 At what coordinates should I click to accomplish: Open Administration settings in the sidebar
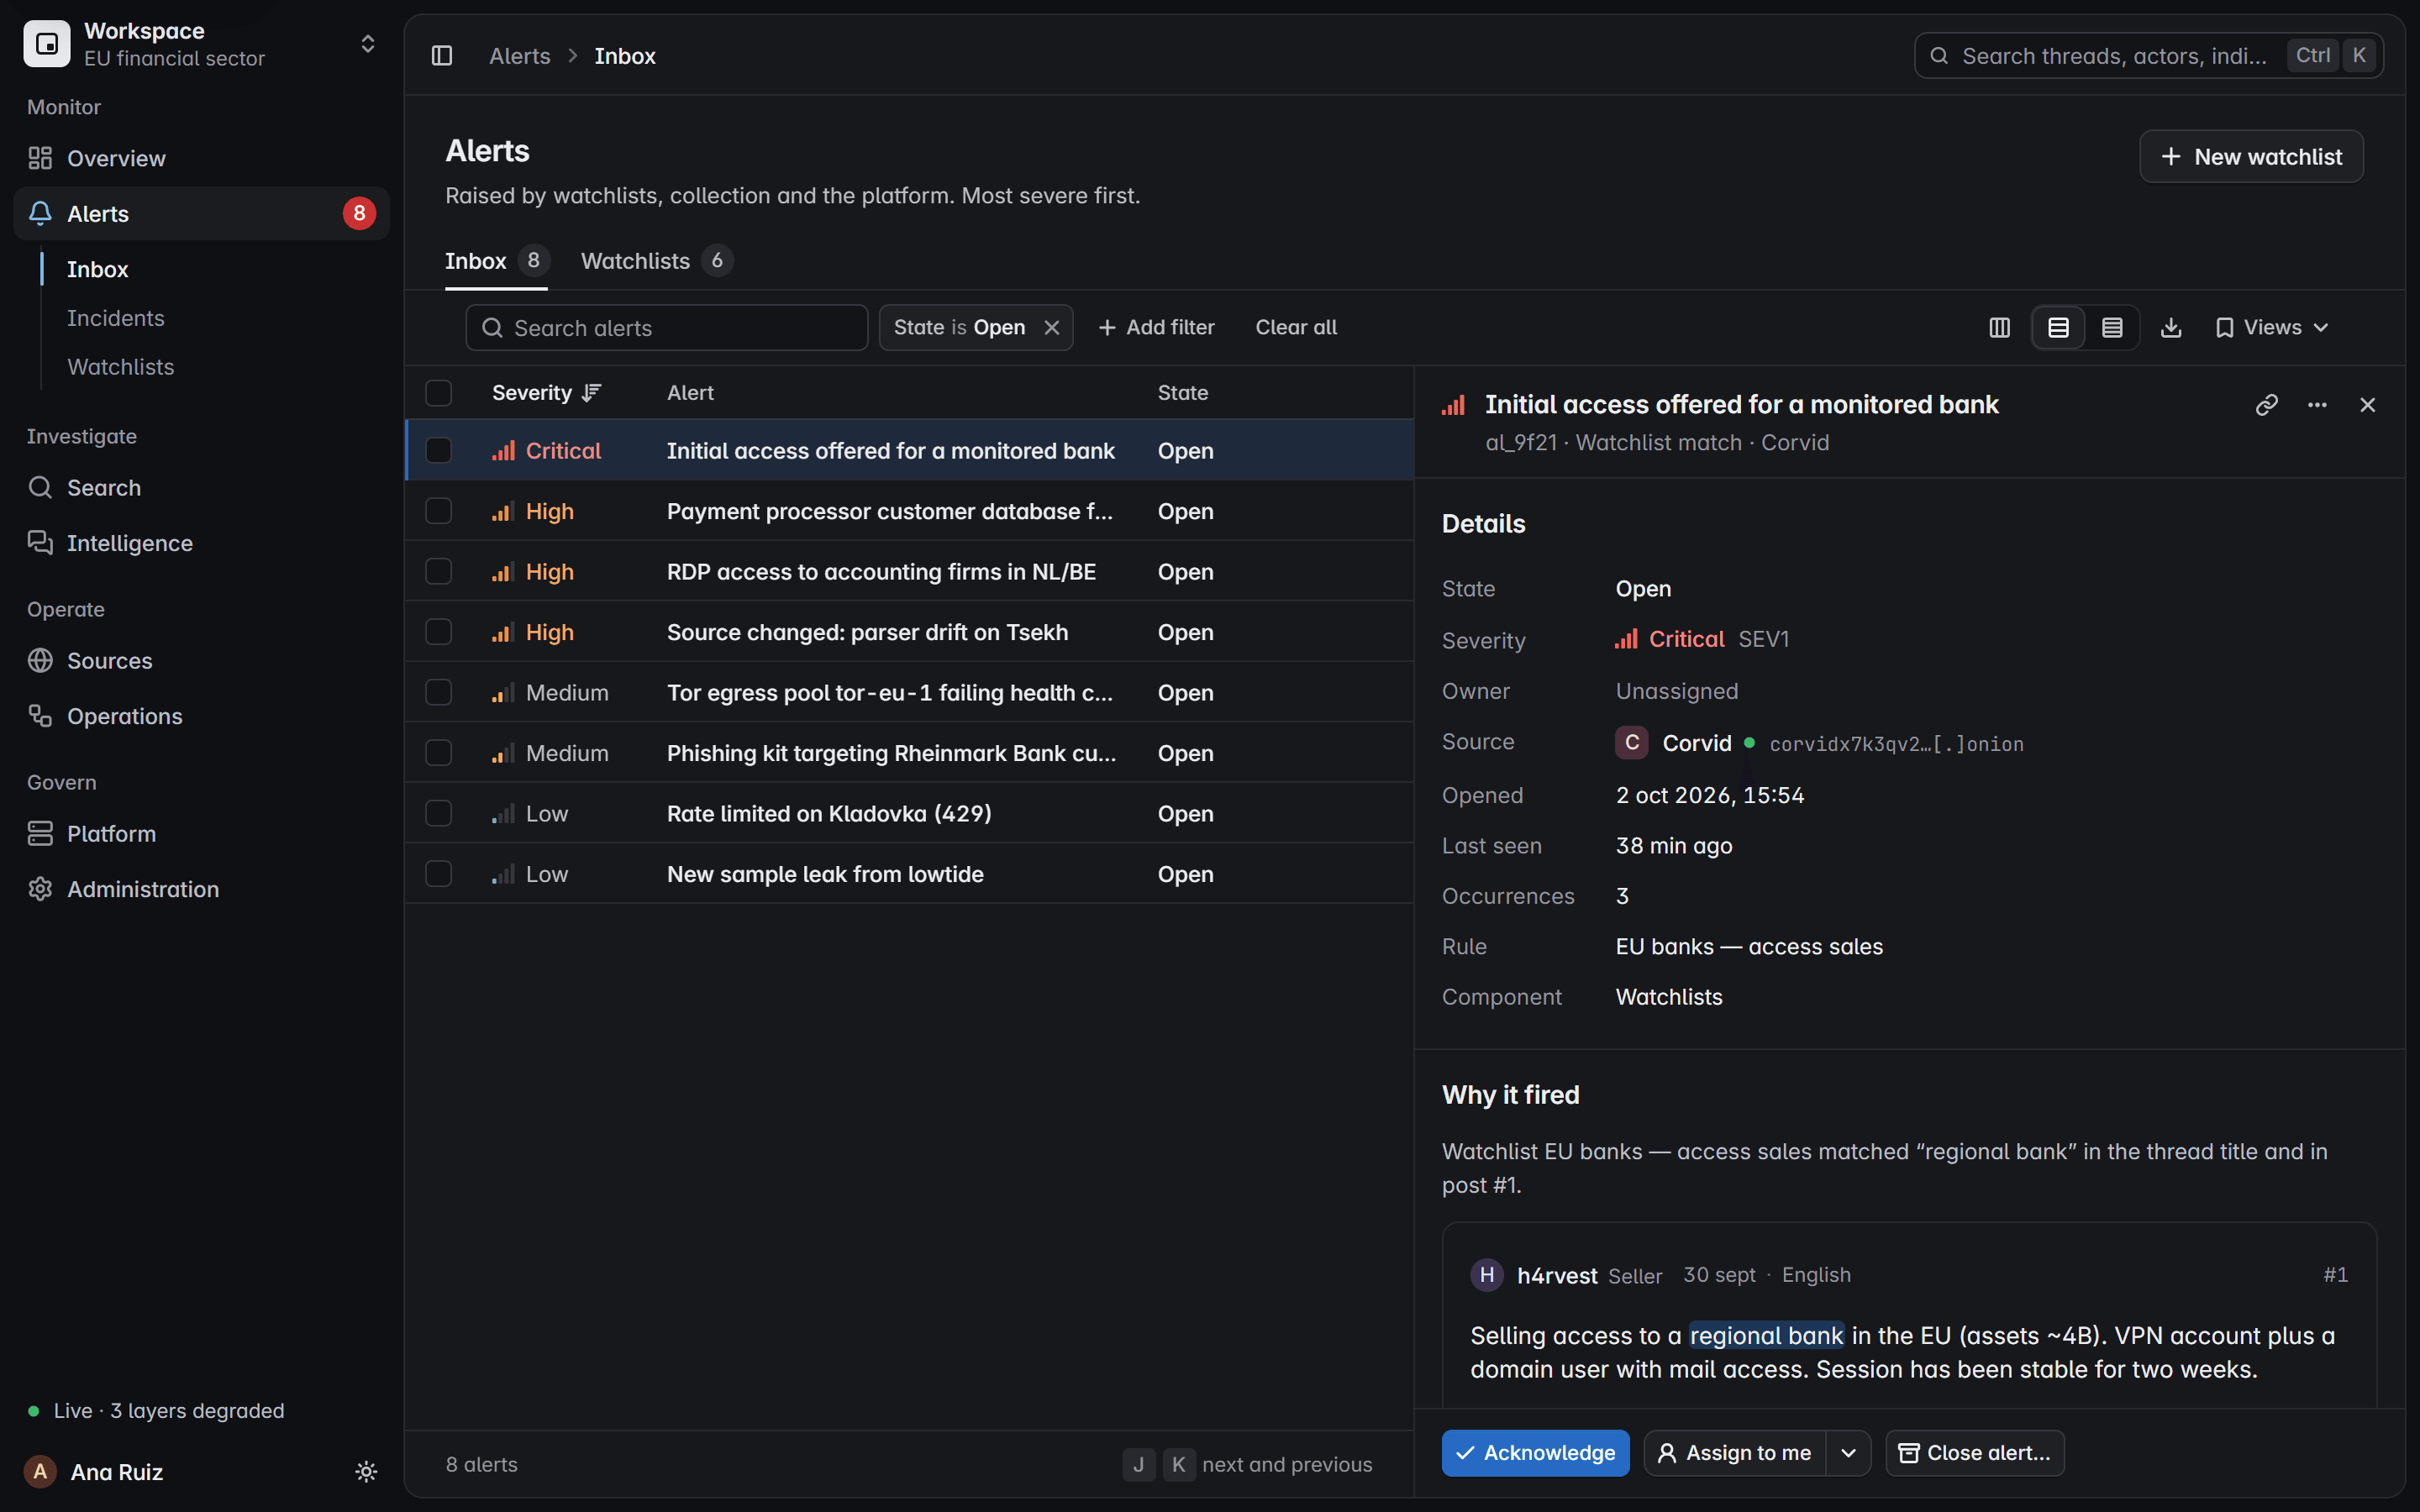tap(201, 889)
